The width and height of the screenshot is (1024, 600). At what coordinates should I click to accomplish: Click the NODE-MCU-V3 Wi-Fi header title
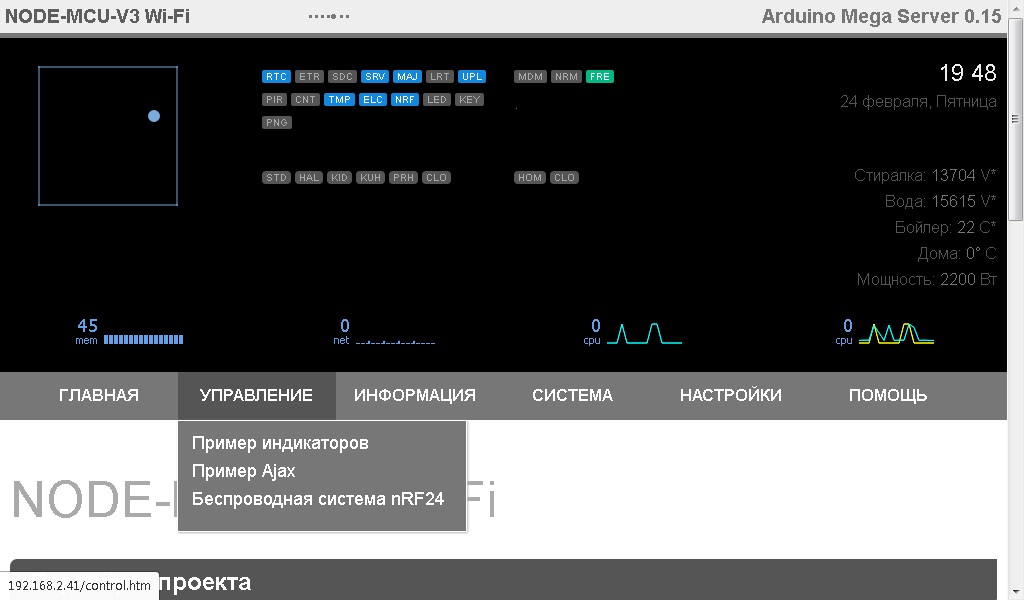point(97,16)
